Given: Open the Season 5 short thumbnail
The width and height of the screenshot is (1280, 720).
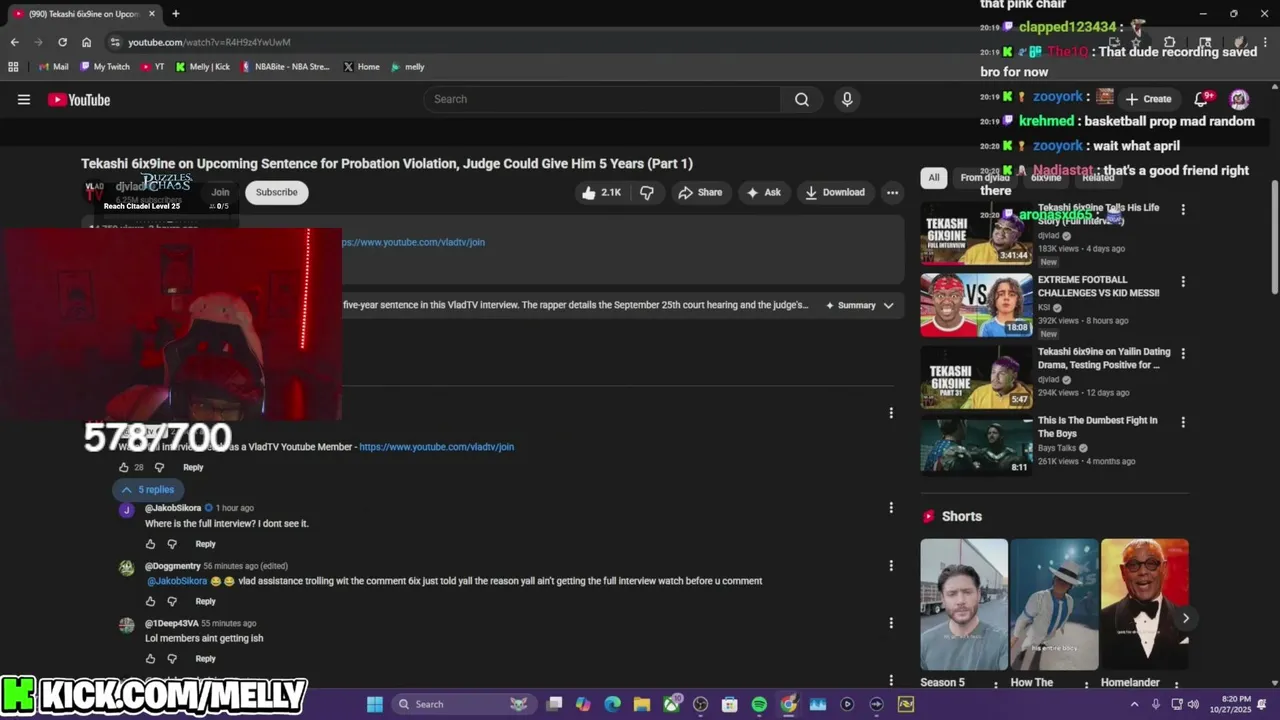Looking at the screenshot, I should coord(964,604).
